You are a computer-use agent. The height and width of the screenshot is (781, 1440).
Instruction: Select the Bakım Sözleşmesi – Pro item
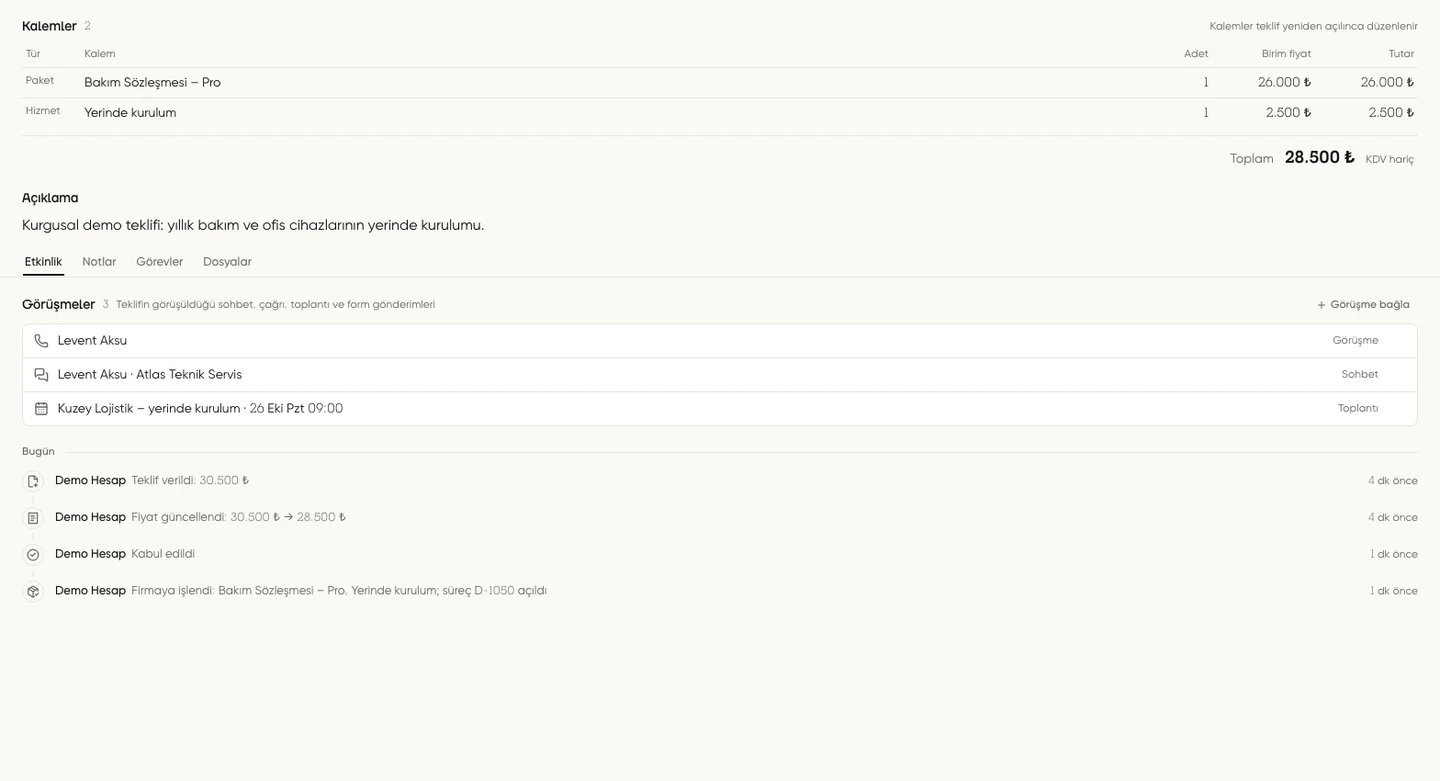click(x=720, y=83)
